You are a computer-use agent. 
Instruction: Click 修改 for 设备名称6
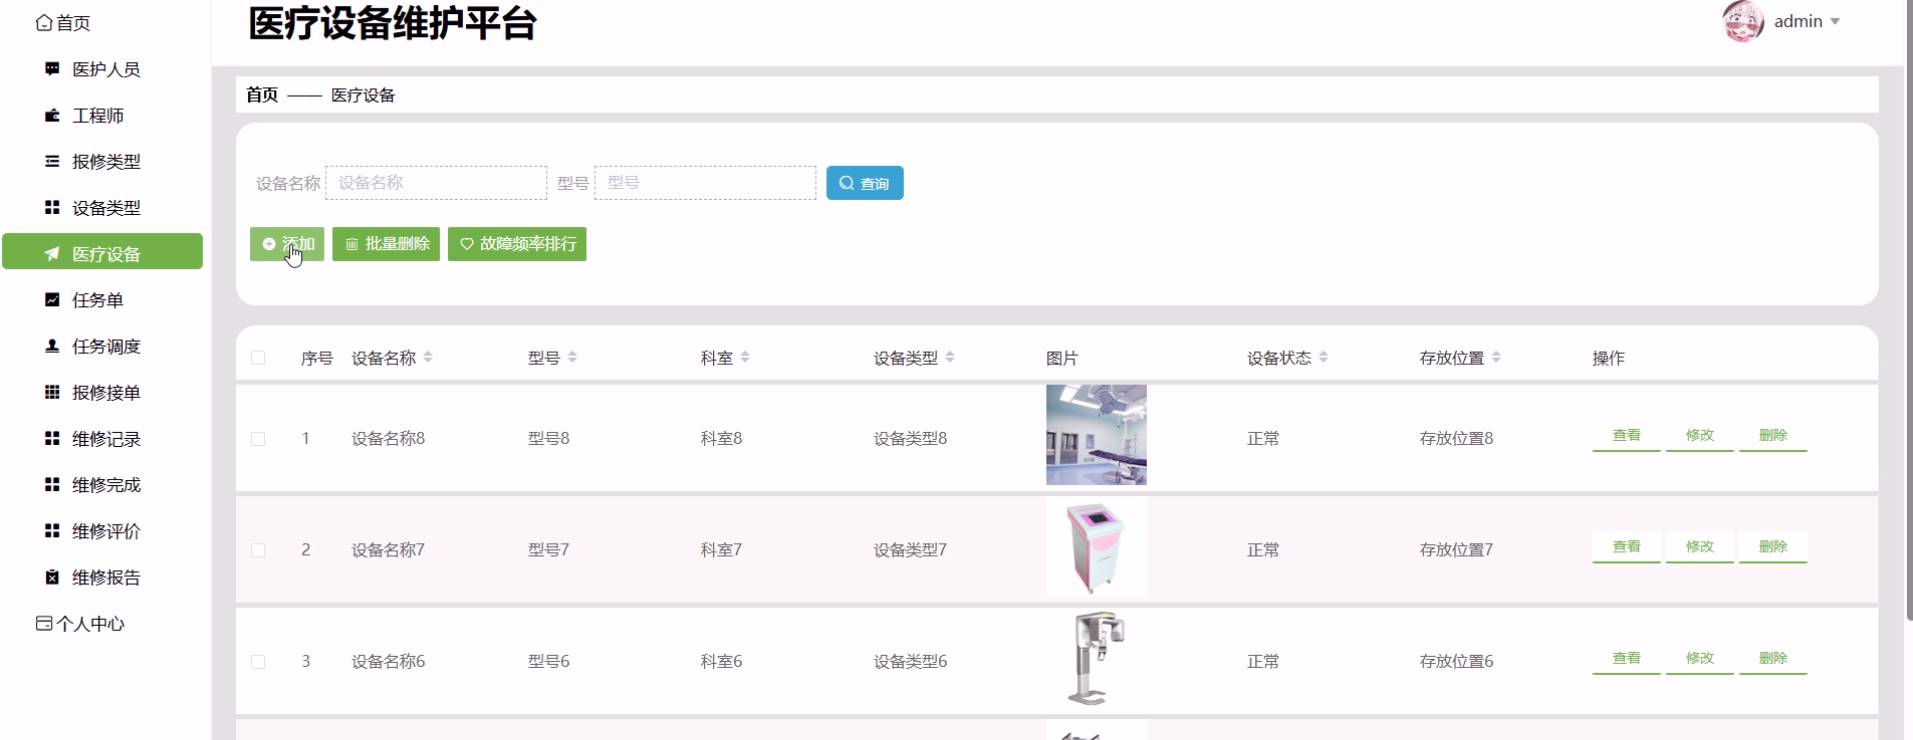[1700, 659]
